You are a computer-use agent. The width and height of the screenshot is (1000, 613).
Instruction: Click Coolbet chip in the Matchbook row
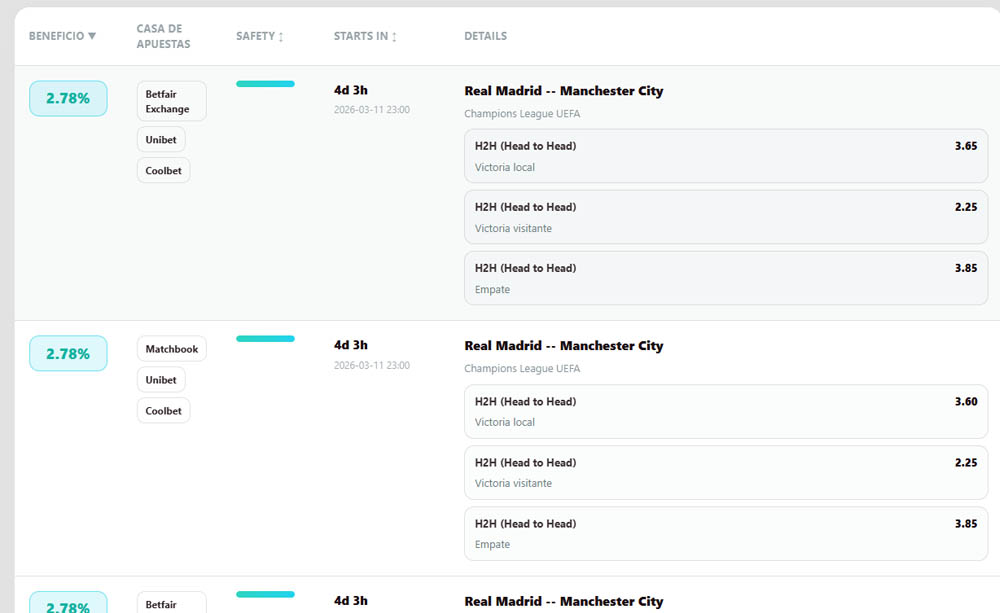click(x=163, y=411)
